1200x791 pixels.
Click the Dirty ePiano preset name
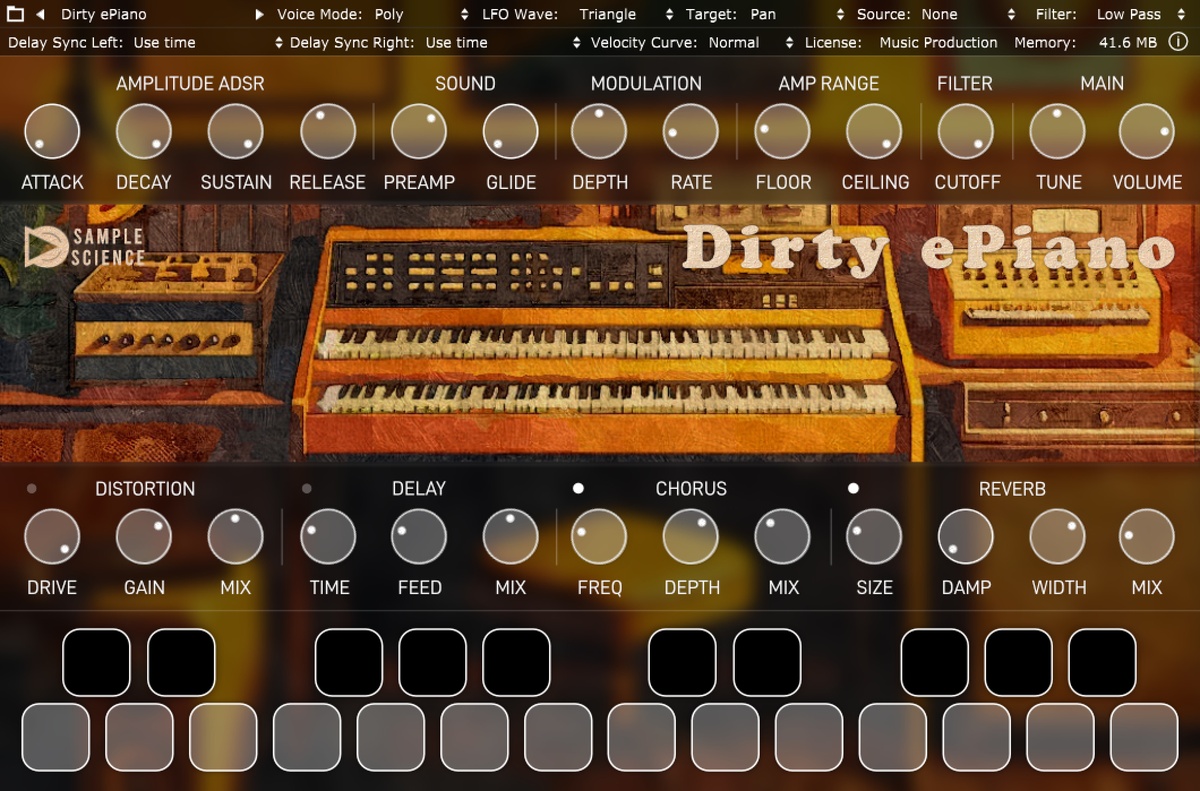click(104, 14)
